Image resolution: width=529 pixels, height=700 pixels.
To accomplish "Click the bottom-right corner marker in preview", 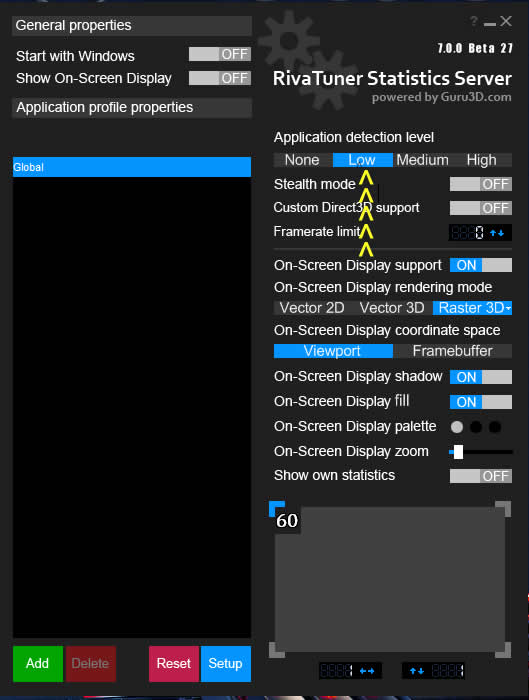I will 503,650.
